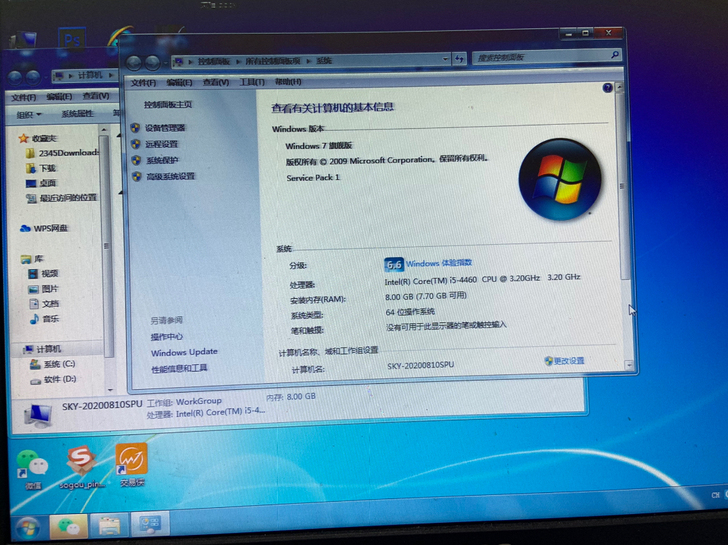Open 文件(F) menu in Computer window

coord(24,97)
